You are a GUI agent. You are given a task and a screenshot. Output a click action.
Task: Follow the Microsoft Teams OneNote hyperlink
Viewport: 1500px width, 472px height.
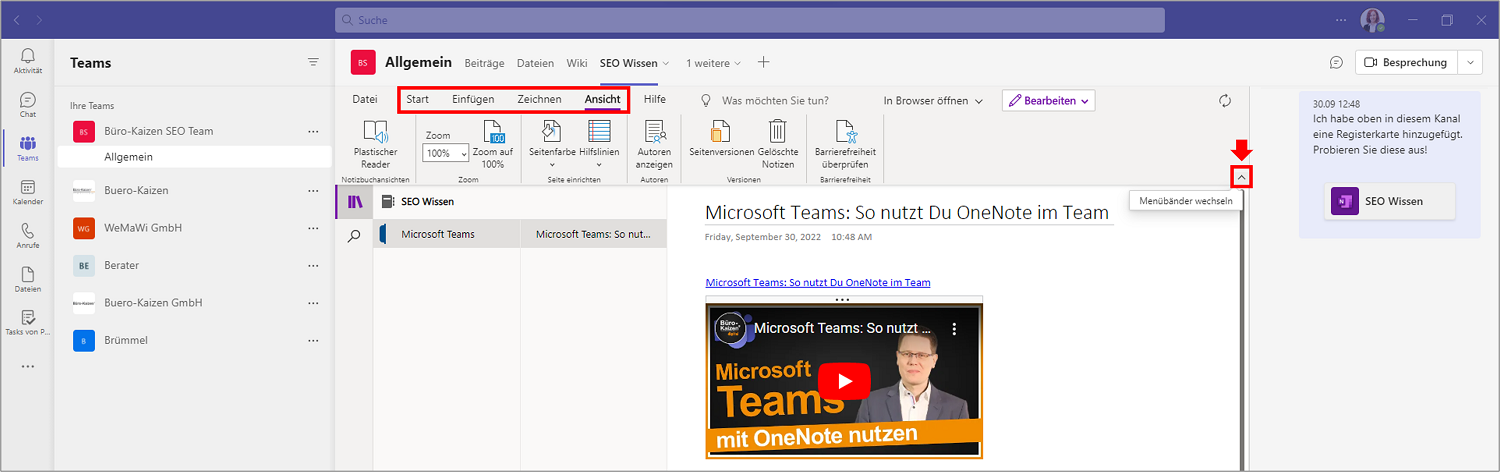[817, 282]
